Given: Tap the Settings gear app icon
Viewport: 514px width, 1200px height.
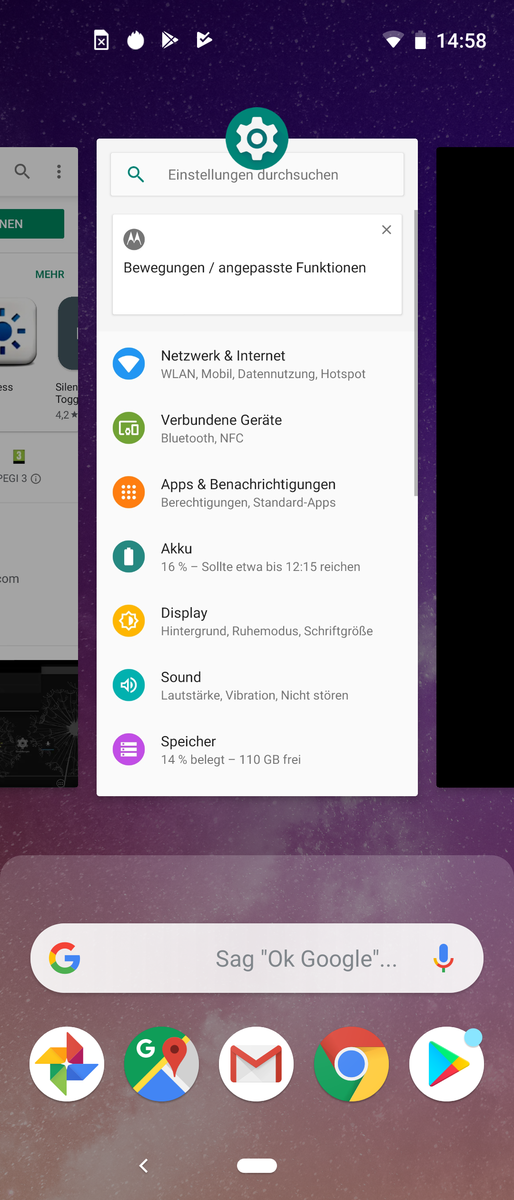Looking at the screenshot, I should pos(257,138).
